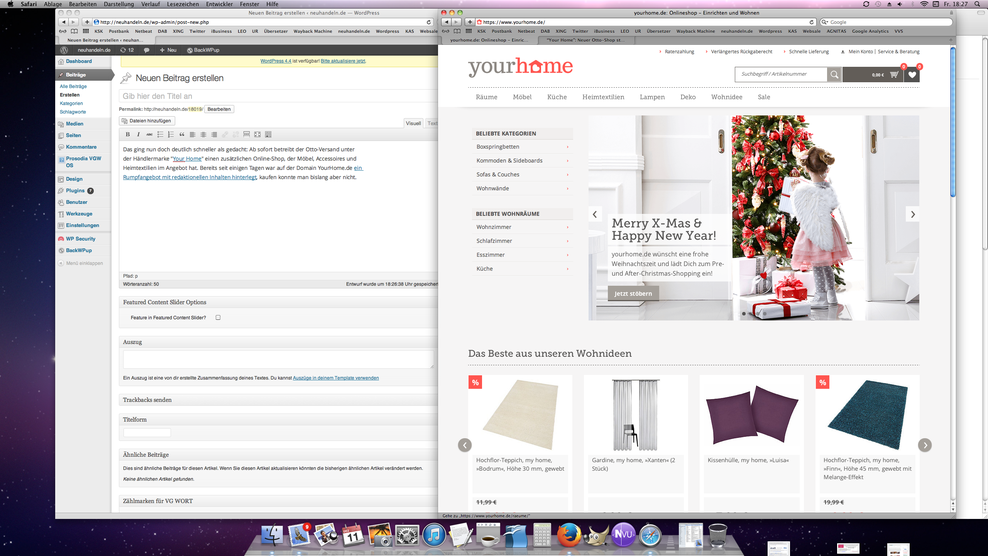Screen dimensions: 988x556
Task: Align text right in WordPress editor
Action: click(214, 134)
